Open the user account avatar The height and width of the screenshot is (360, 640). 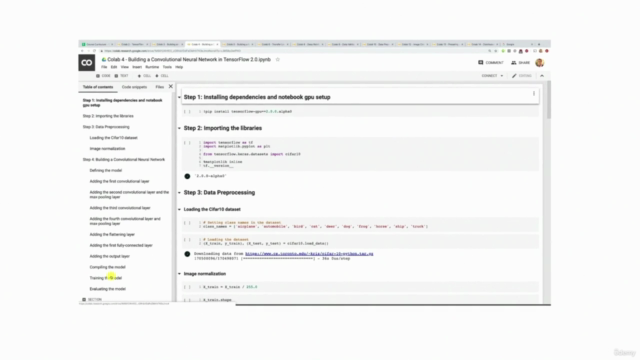coord(540,62)
